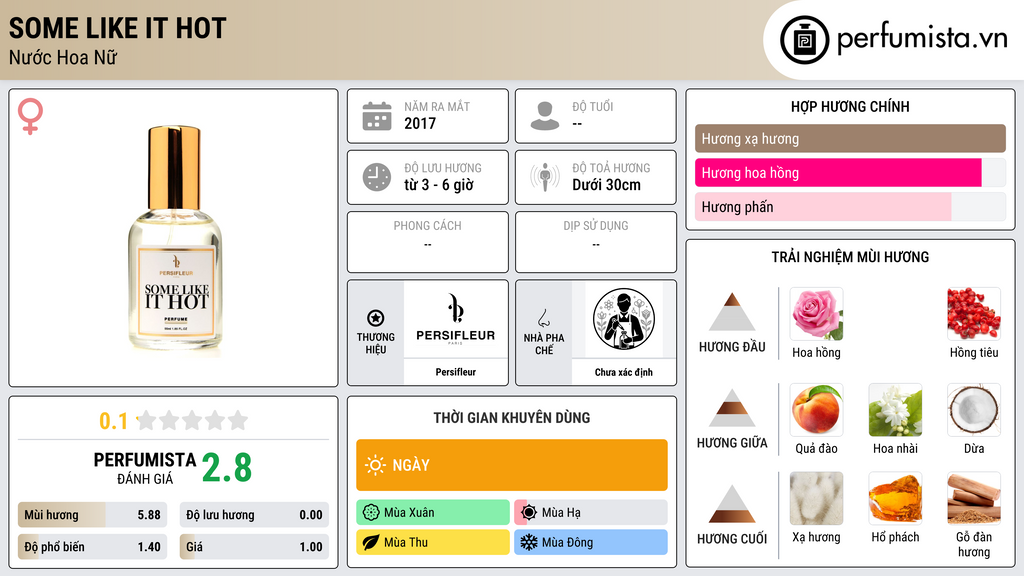Click the perfumista.vn bottle logo icon

[804, 40]
